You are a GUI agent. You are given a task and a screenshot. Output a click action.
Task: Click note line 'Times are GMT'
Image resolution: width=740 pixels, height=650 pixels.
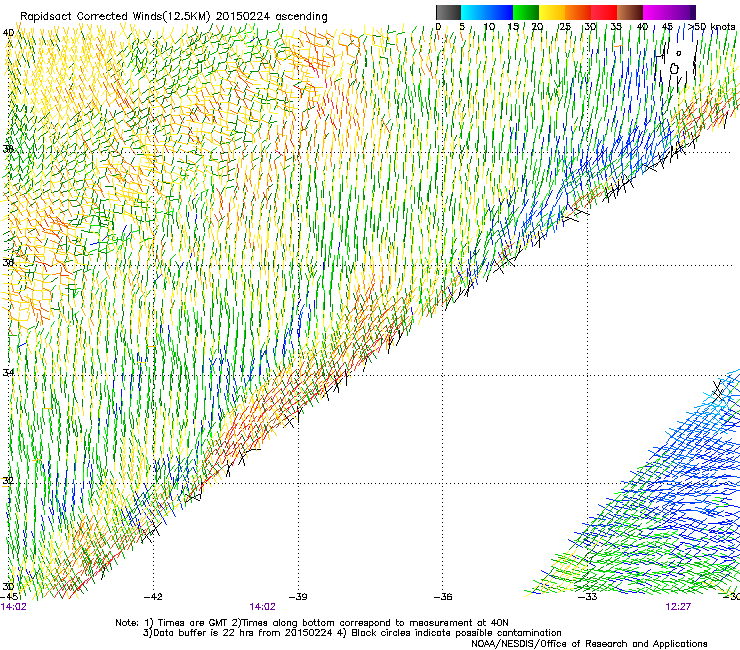point(193,623)
